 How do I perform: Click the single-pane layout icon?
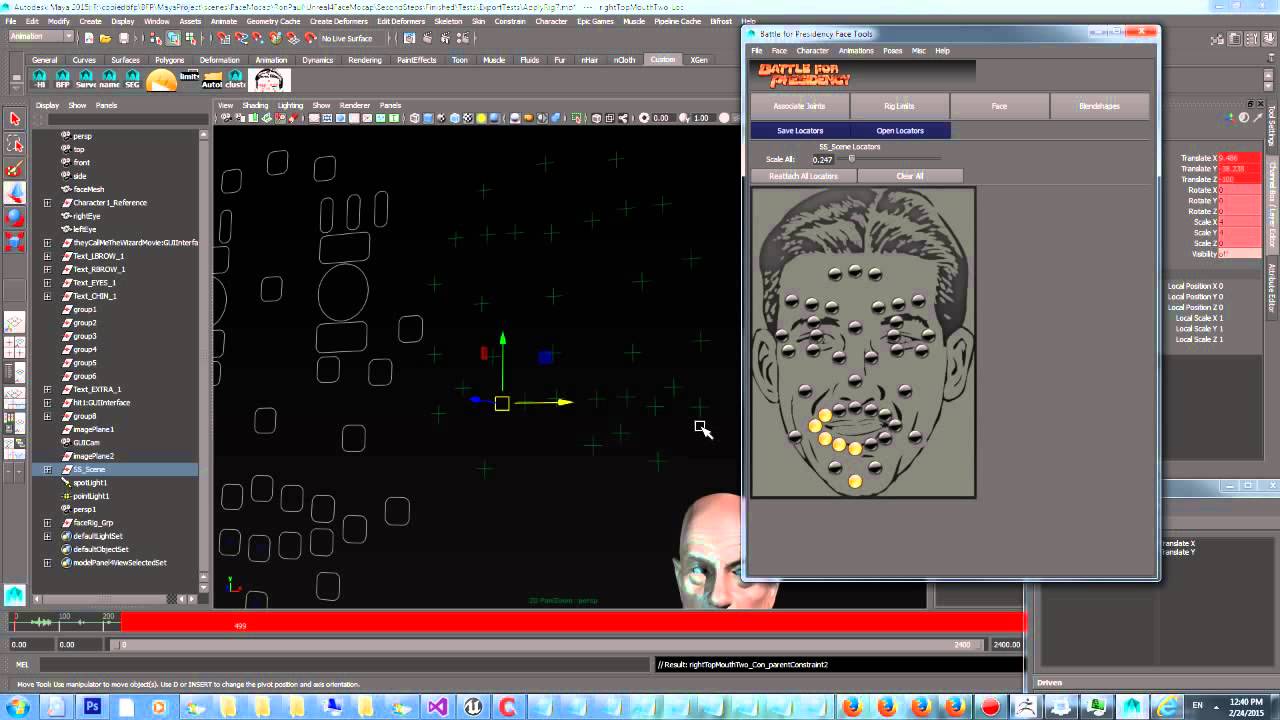click(14, 323)
